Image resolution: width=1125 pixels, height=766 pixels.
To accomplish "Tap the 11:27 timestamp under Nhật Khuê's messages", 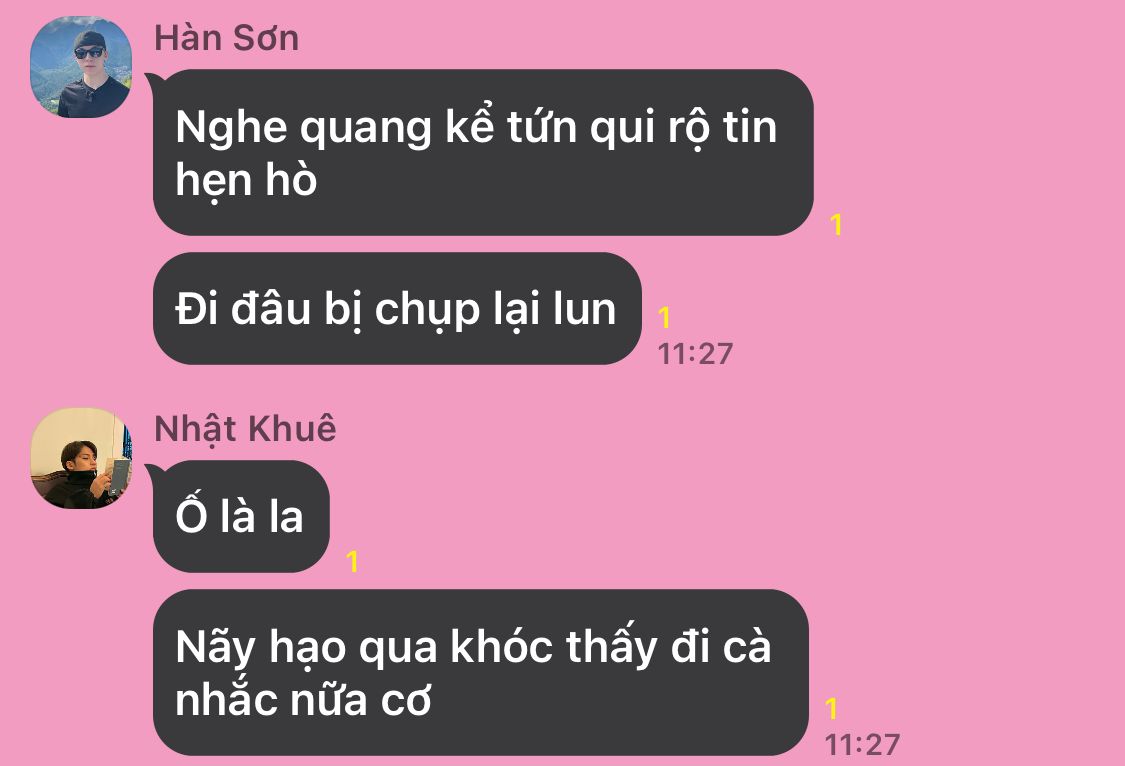I will 862,745.
